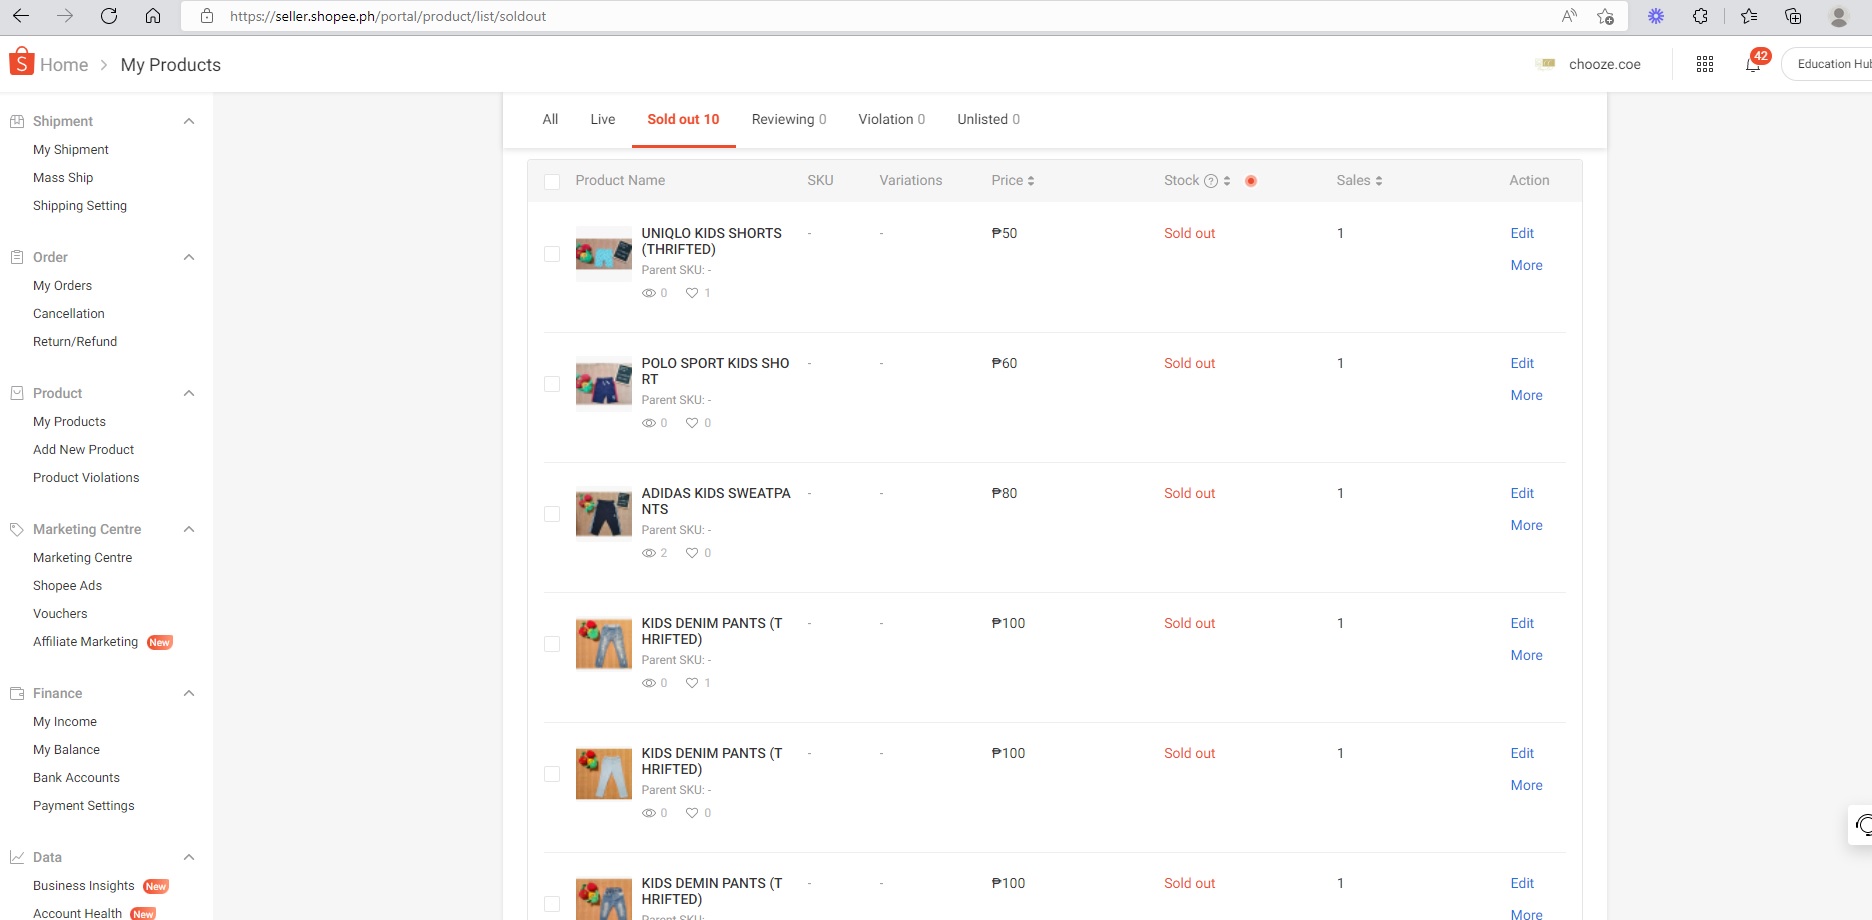Click the Finance section icon
1872x920 pixels.
[17, 693]
